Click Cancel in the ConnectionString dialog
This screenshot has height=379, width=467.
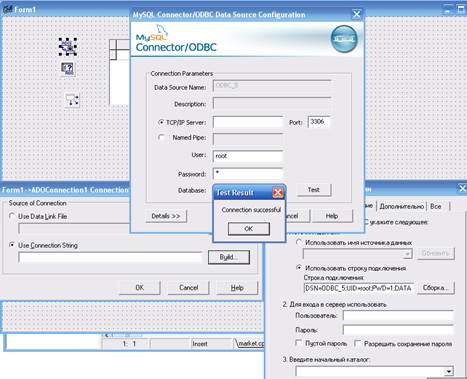pyautogui.click(x=189, y=287)
